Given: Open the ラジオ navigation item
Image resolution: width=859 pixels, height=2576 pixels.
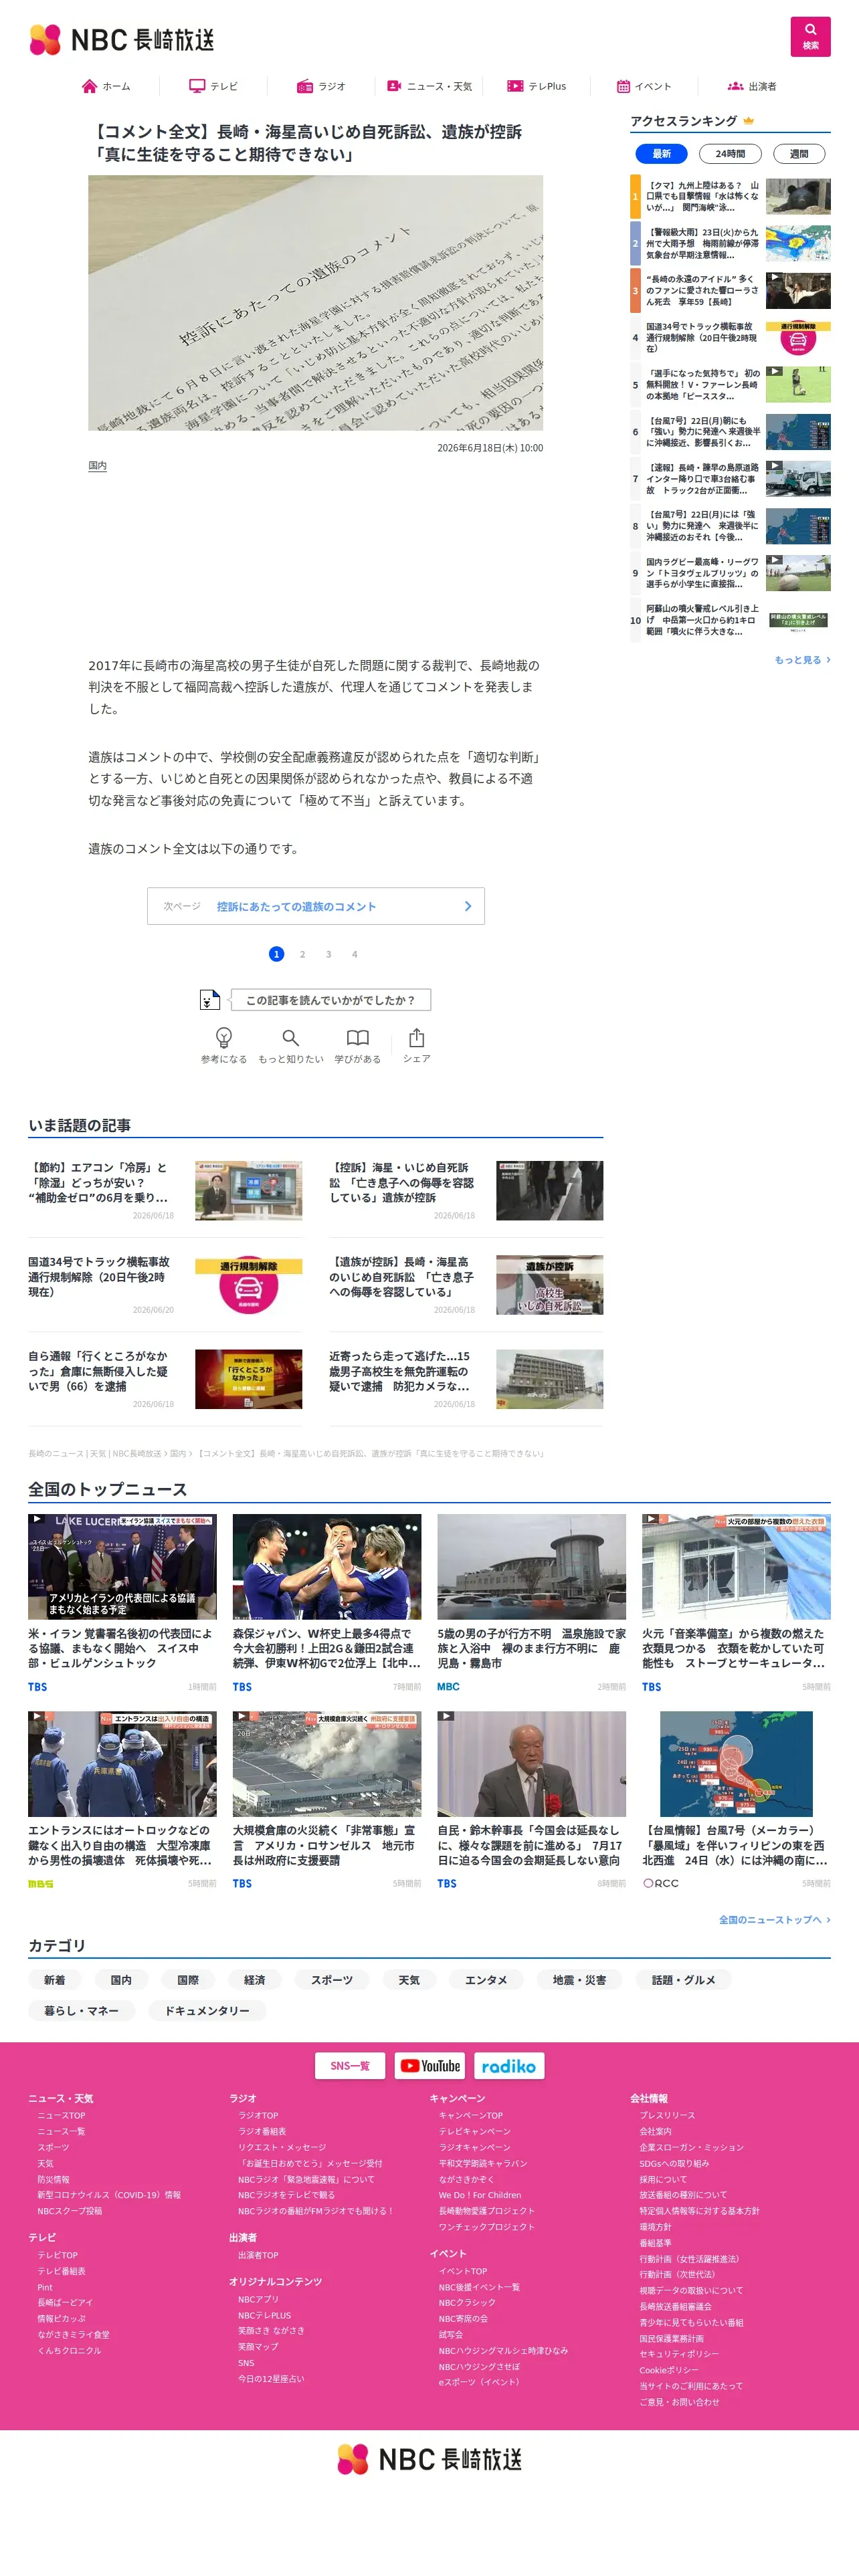Looking at the screenshot, I should point(321,87).
